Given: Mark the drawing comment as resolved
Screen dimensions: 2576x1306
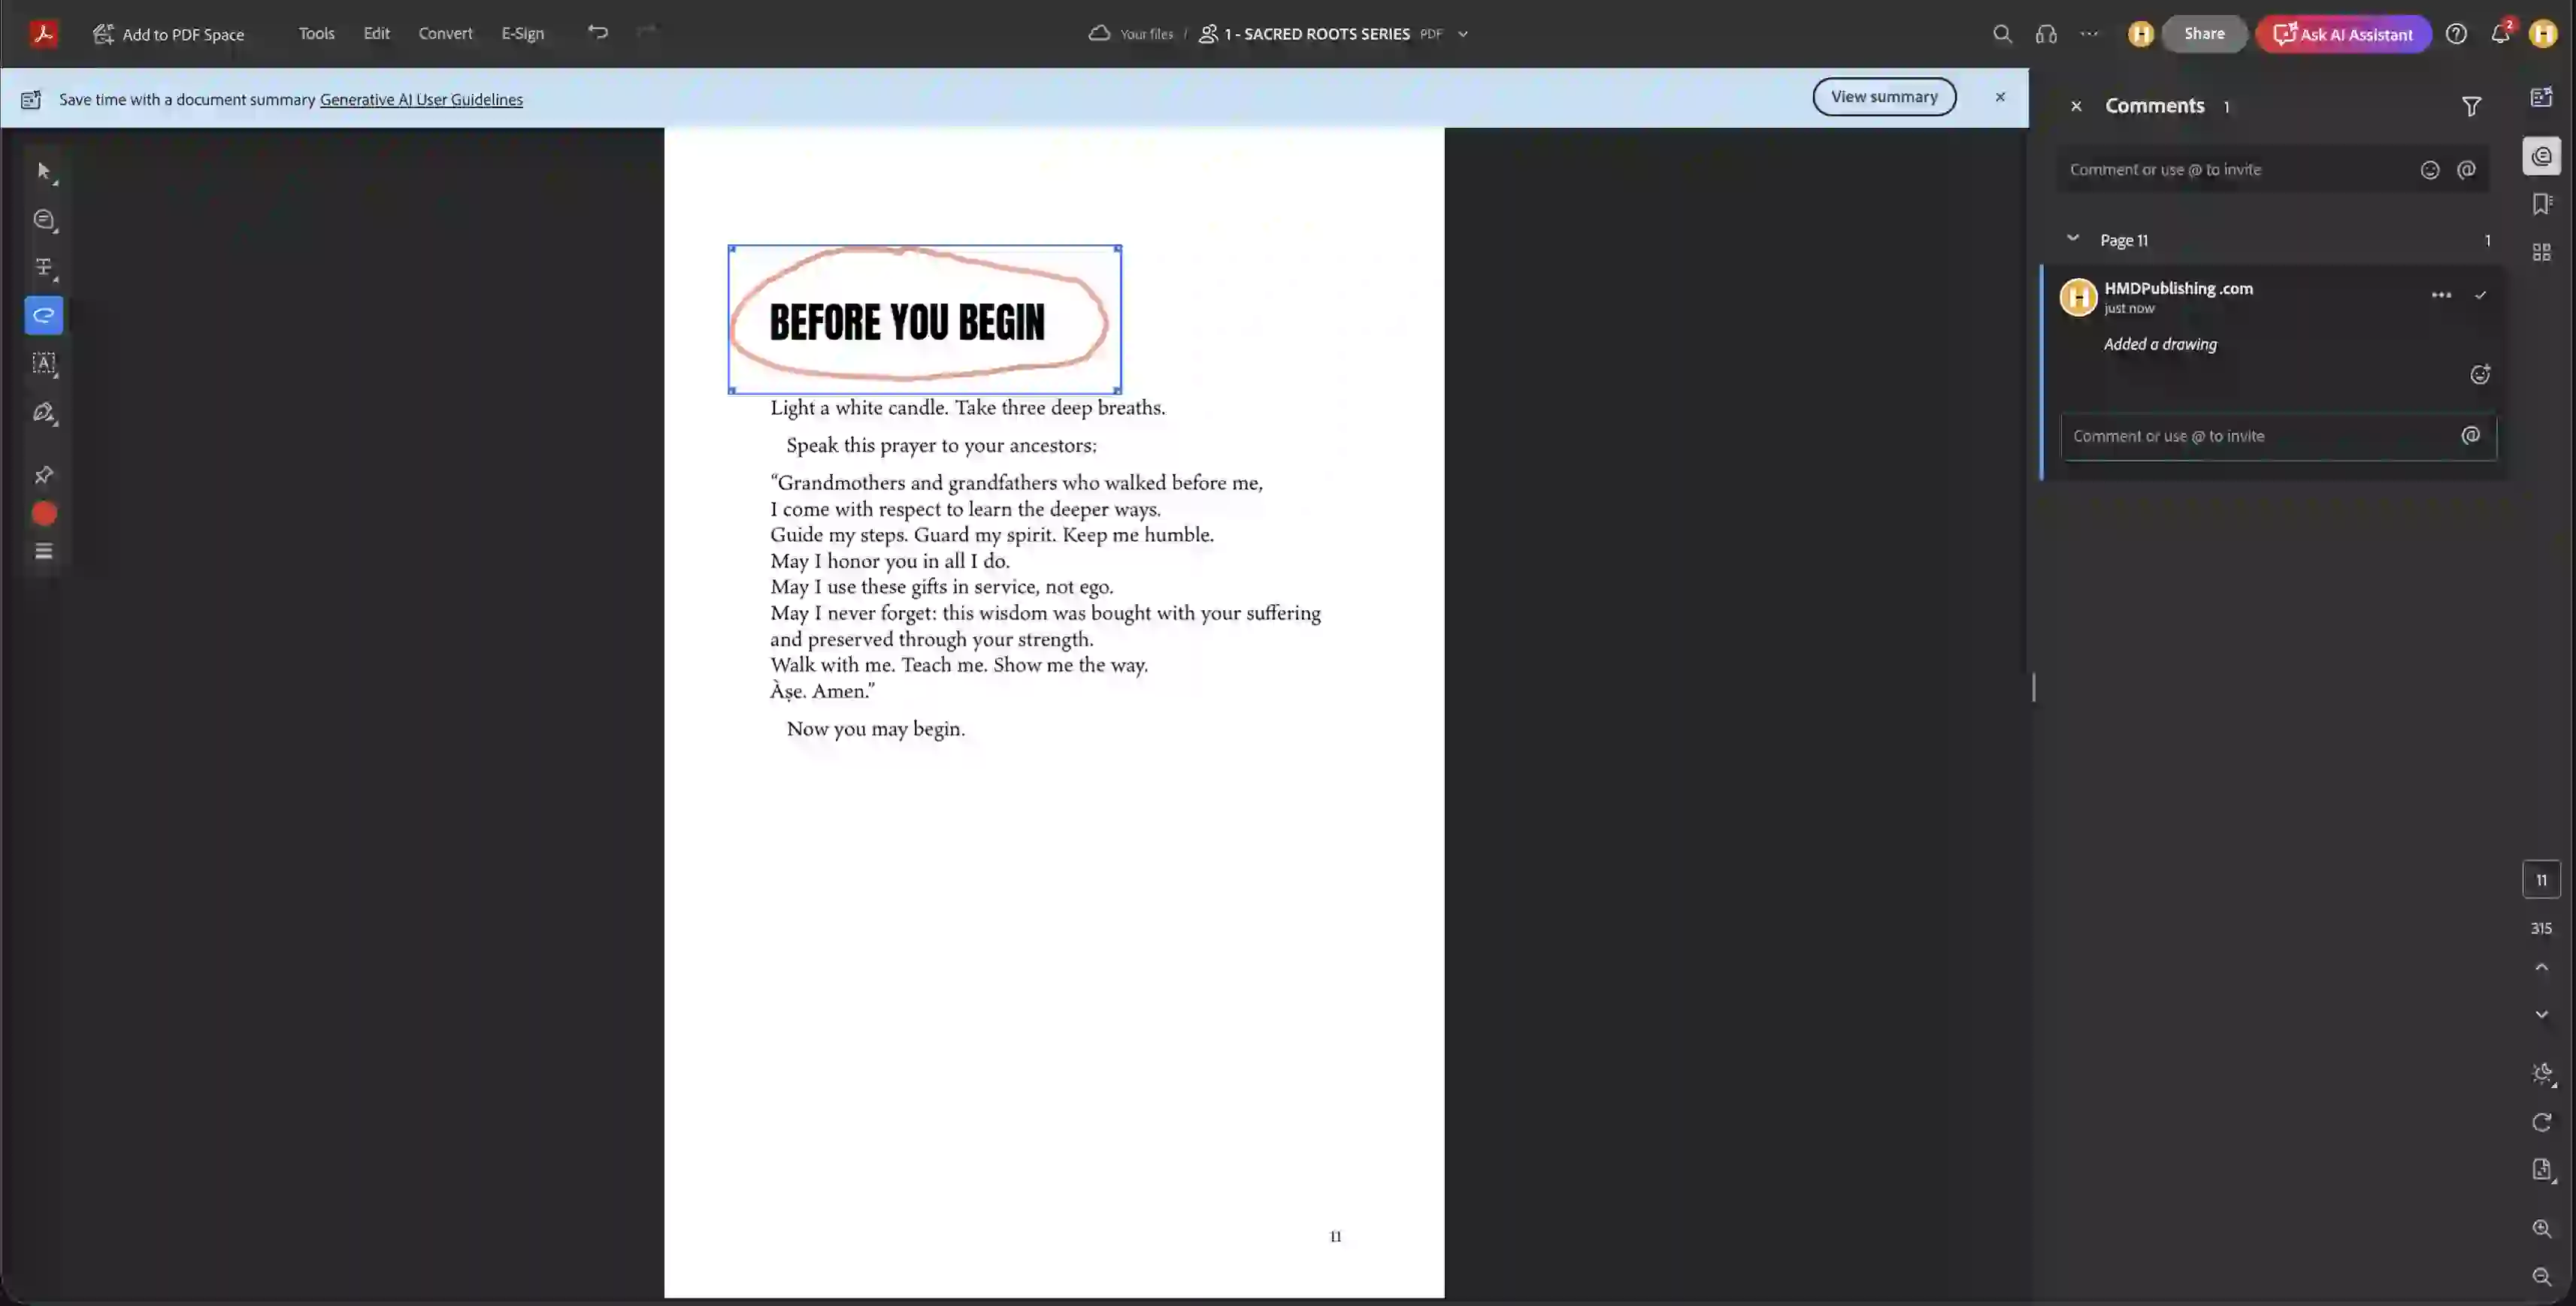Looking at the screenshot, I should (x=2481, y=295).
